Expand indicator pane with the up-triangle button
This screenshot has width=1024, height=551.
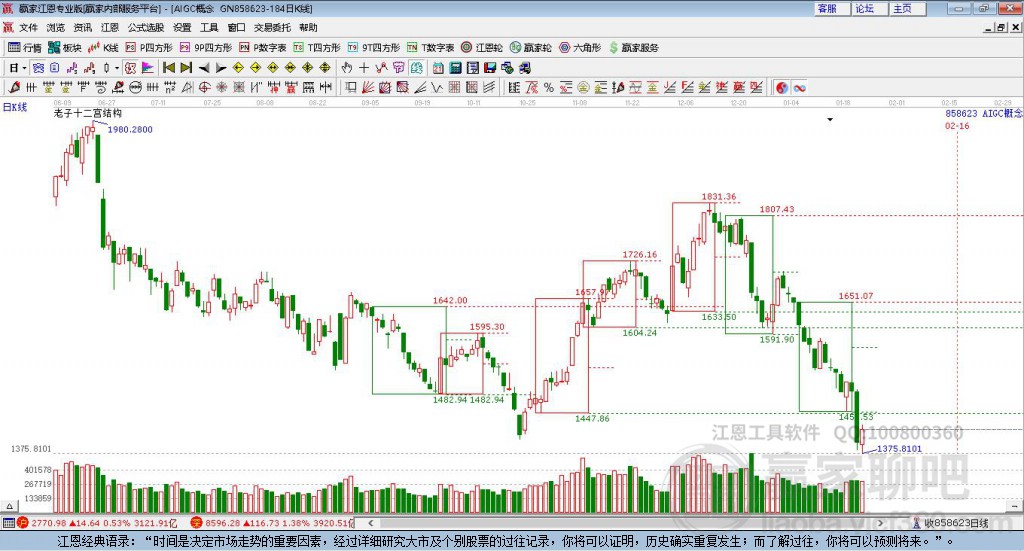point(9,506)
